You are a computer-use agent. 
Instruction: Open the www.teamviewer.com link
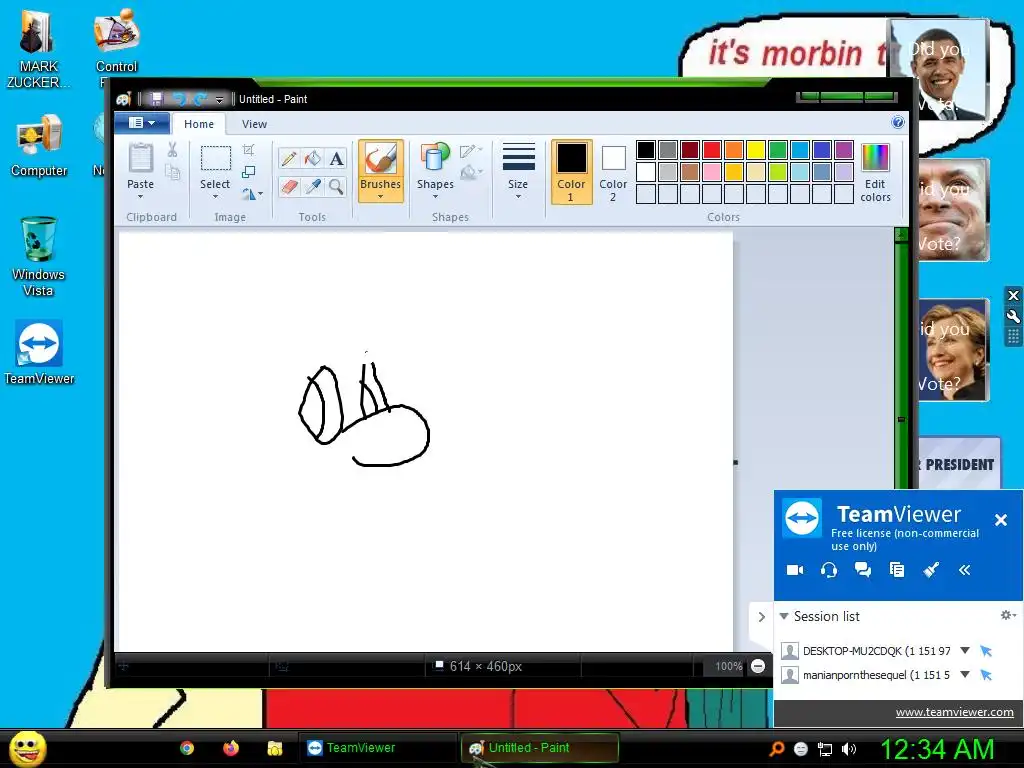pos(954,712)
